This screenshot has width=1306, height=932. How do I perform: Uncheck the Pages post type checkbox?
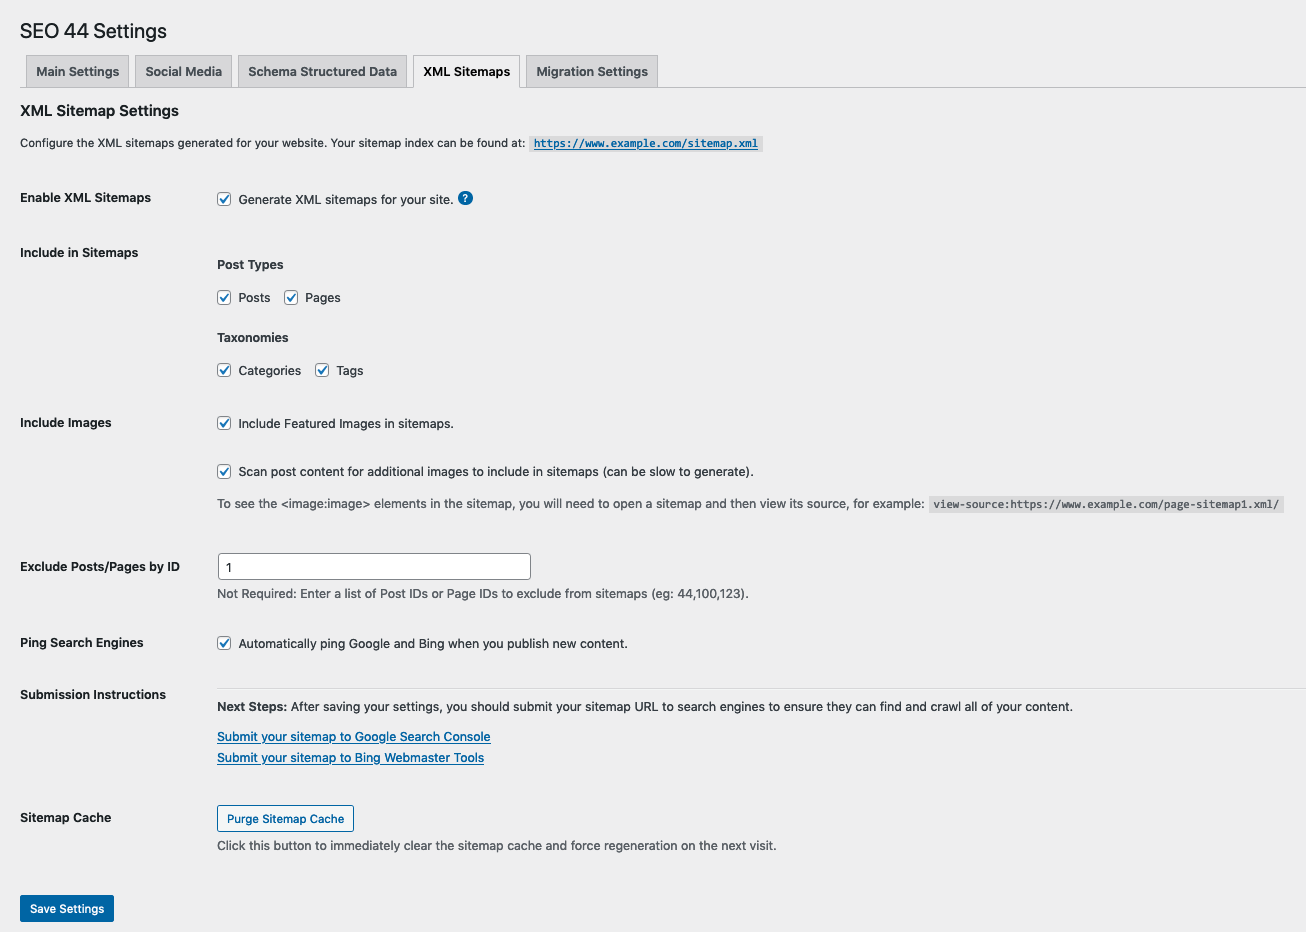(291, 298)
